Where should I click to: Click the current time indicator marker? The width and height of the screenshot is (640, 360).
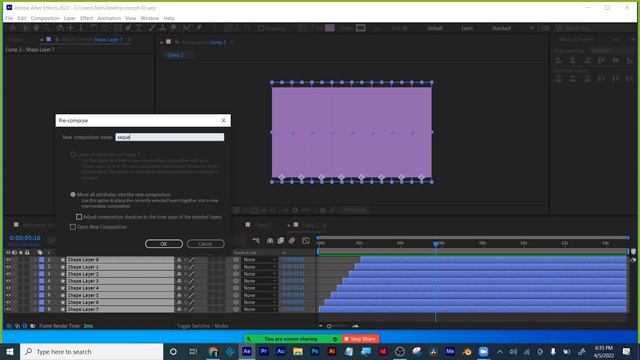pos(436,244)
